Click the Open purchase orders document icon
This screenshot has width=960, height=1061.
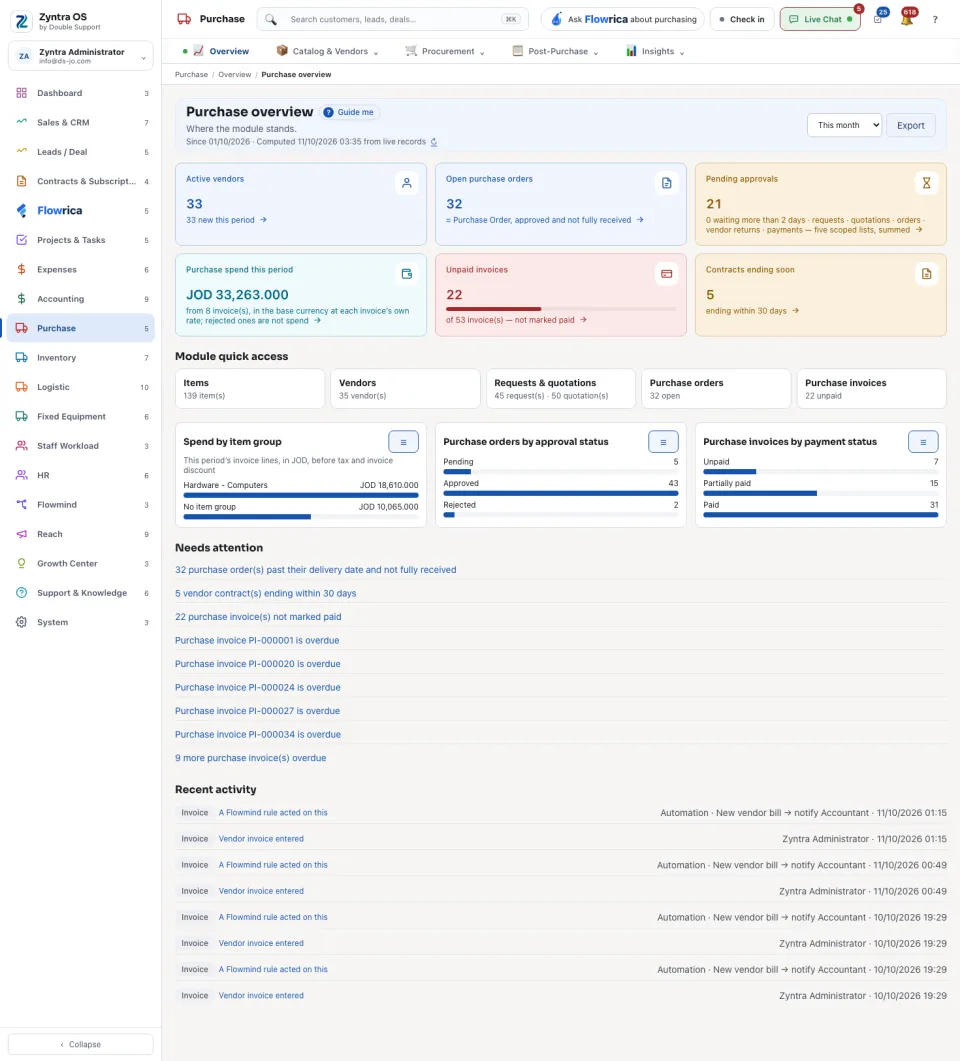(666, 183)
